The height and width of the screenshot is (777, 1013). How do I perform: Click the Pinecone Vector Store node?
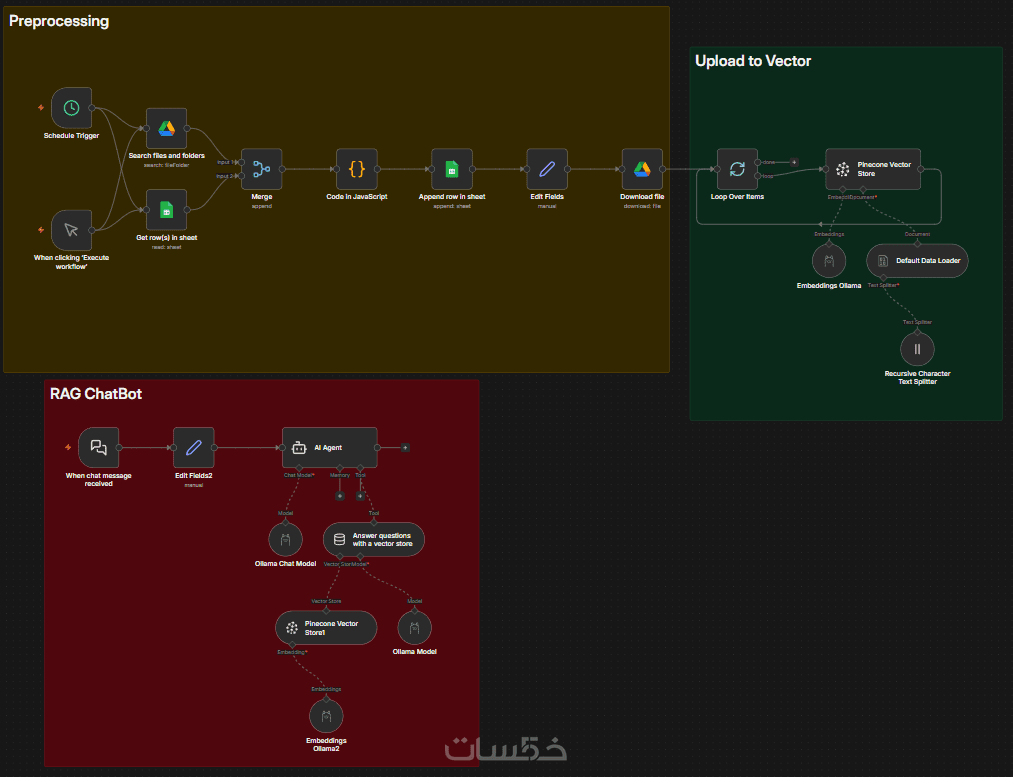[873, 169]
